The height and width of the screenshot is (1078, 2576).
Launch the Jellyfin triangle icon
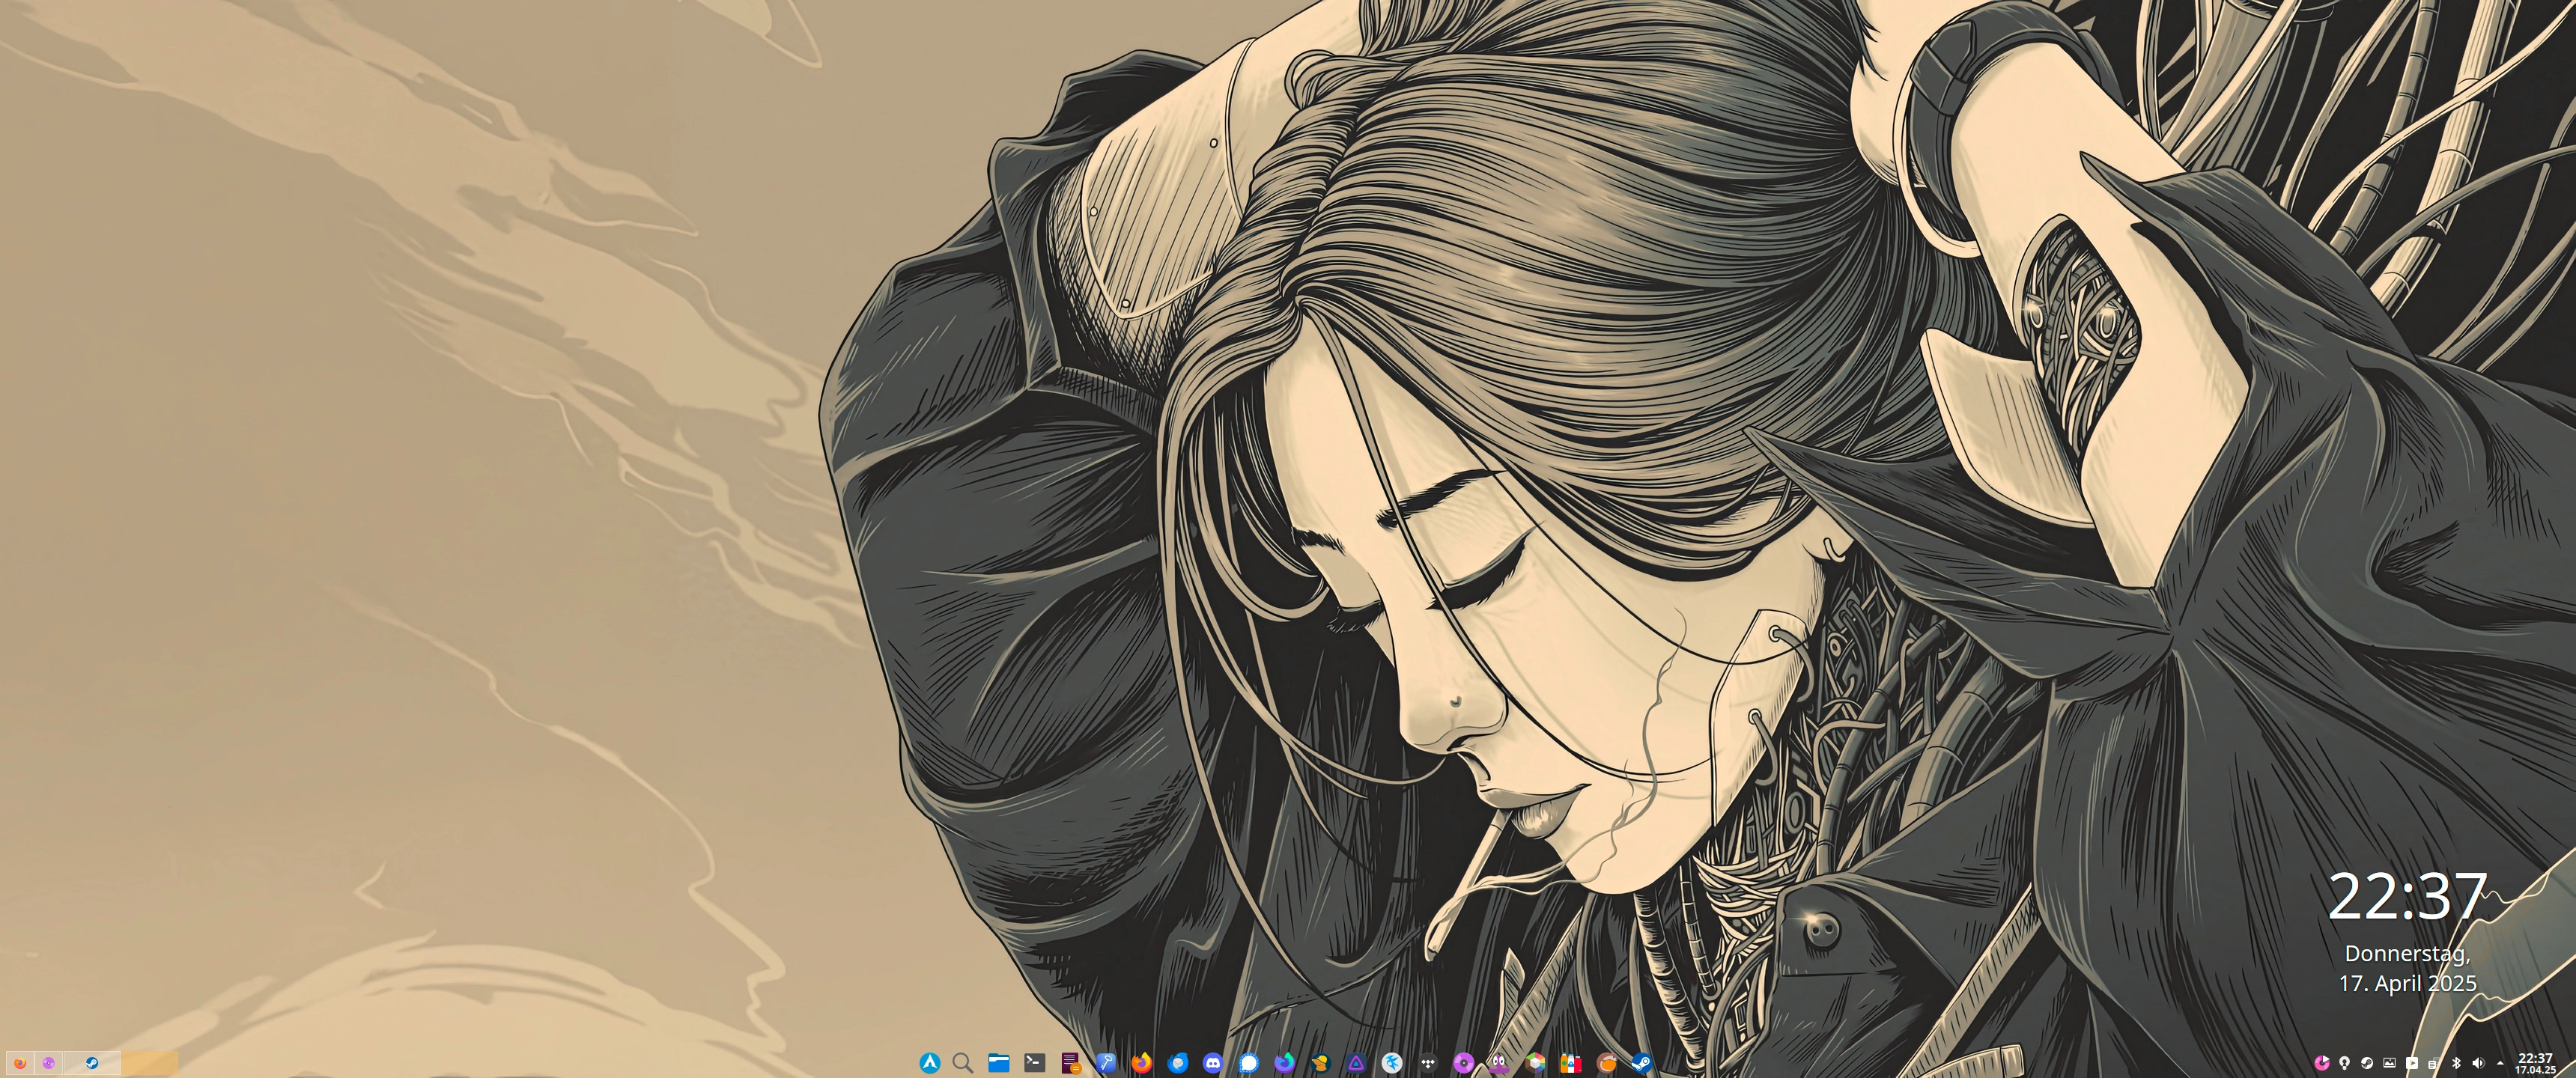pyautogui.click(x=1356, y=1063)
